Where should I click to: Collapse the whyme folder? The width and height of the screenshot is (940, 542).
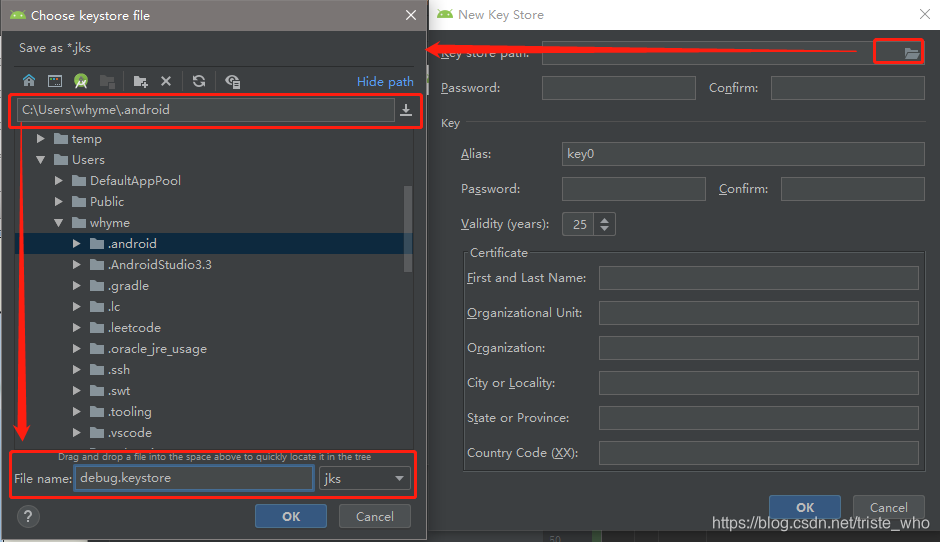(59, 222)
